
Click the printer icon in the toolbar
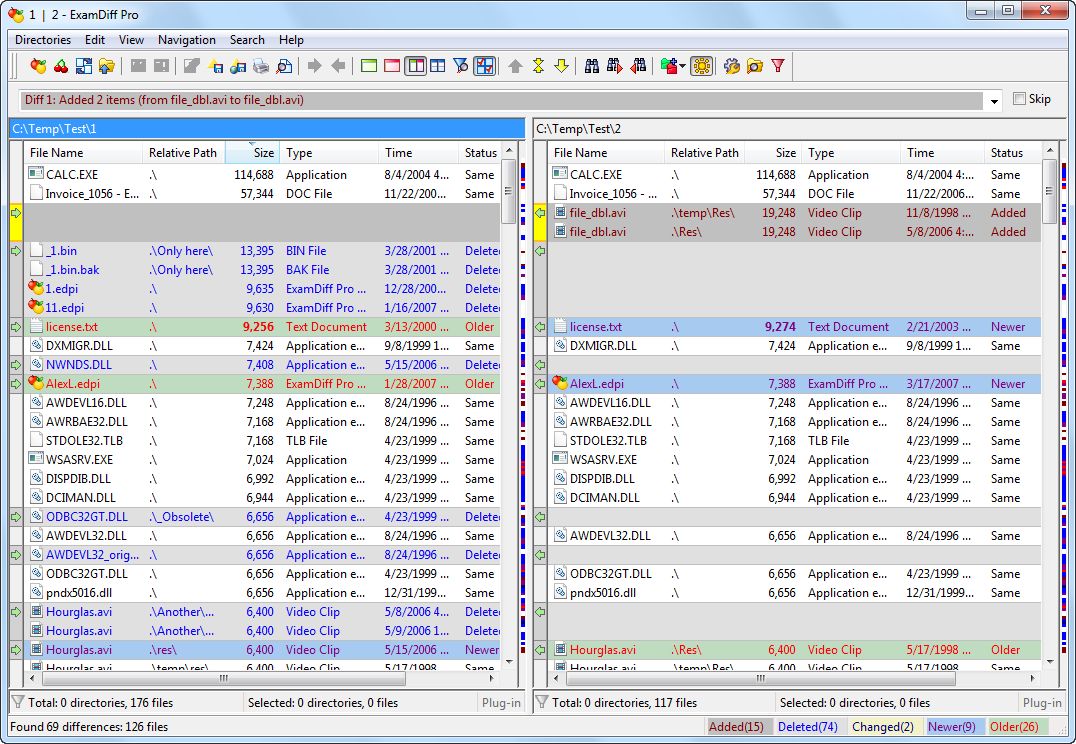261,66
